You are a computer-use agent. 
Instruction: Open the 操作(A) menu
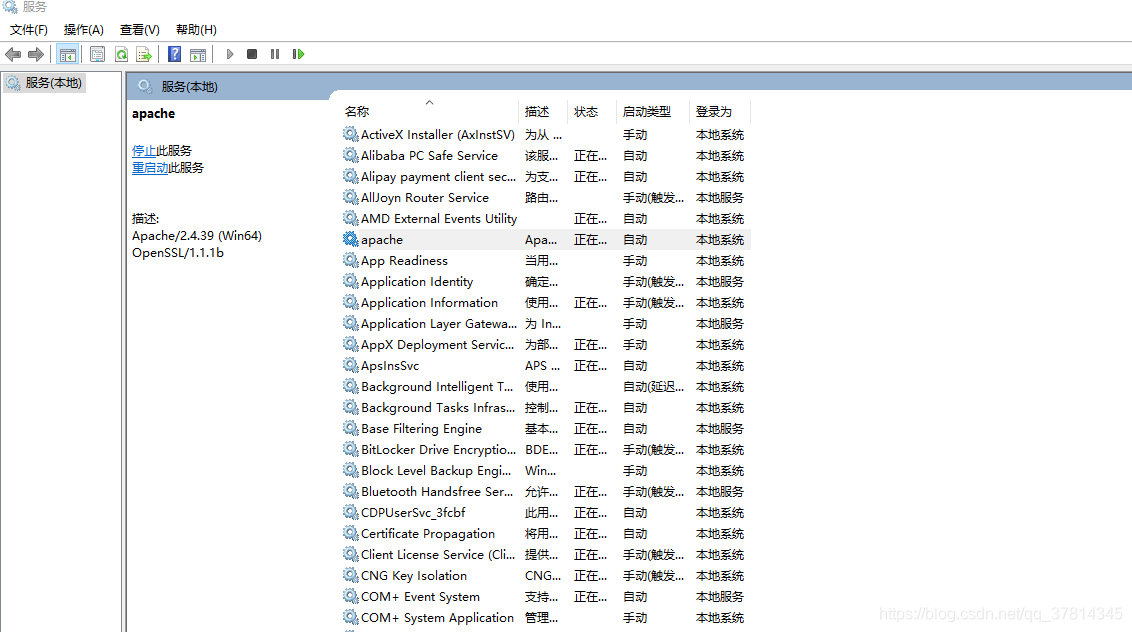click(84, 30)
